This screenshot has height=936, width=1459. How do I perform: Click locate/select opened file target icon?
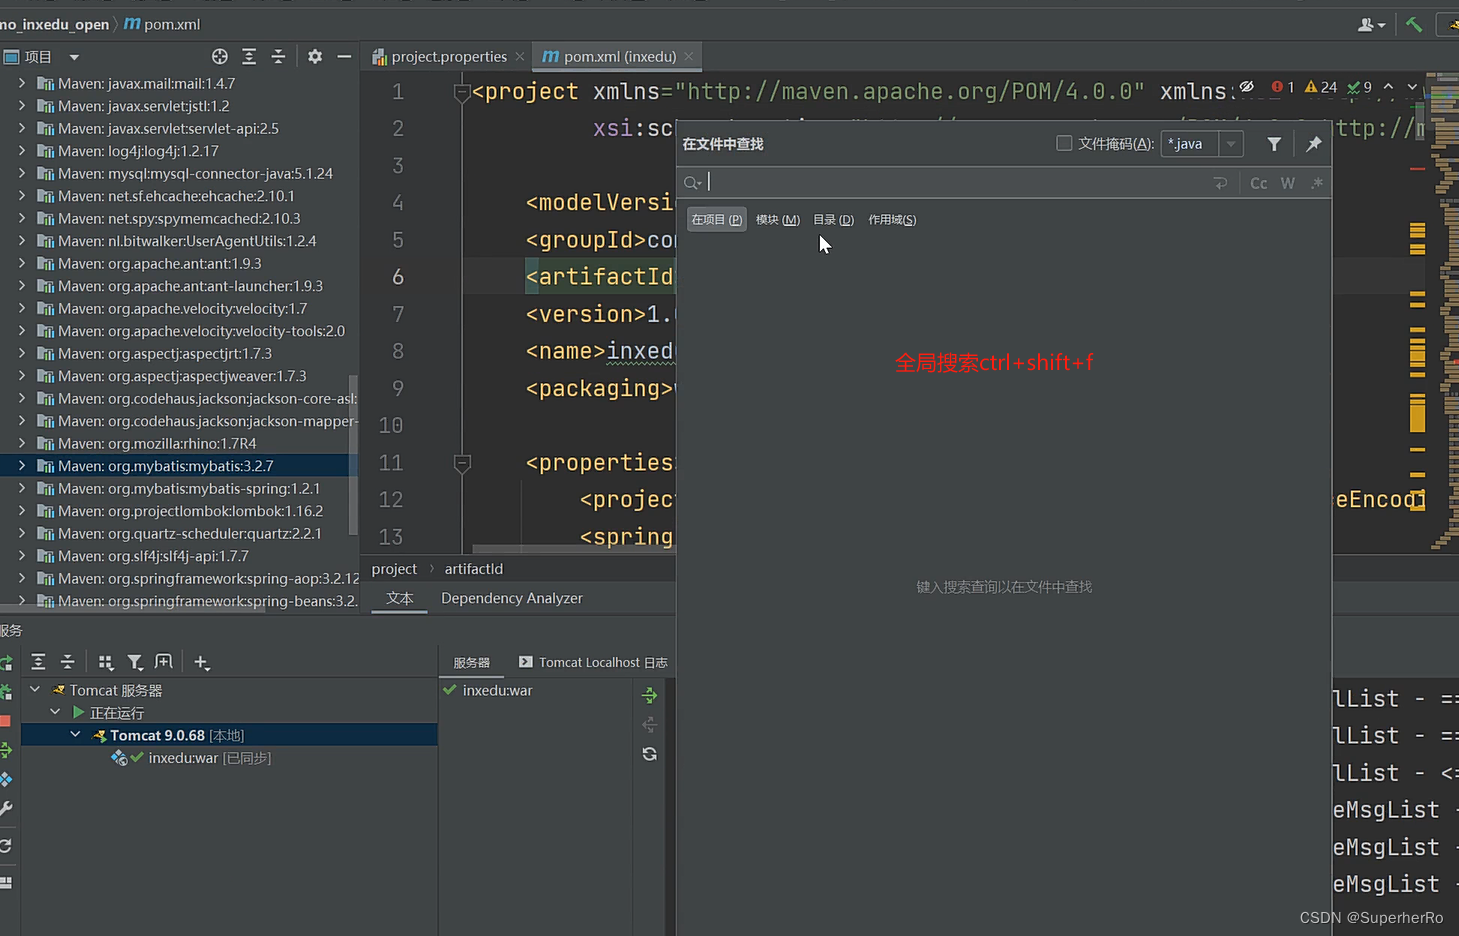[220, 57]
